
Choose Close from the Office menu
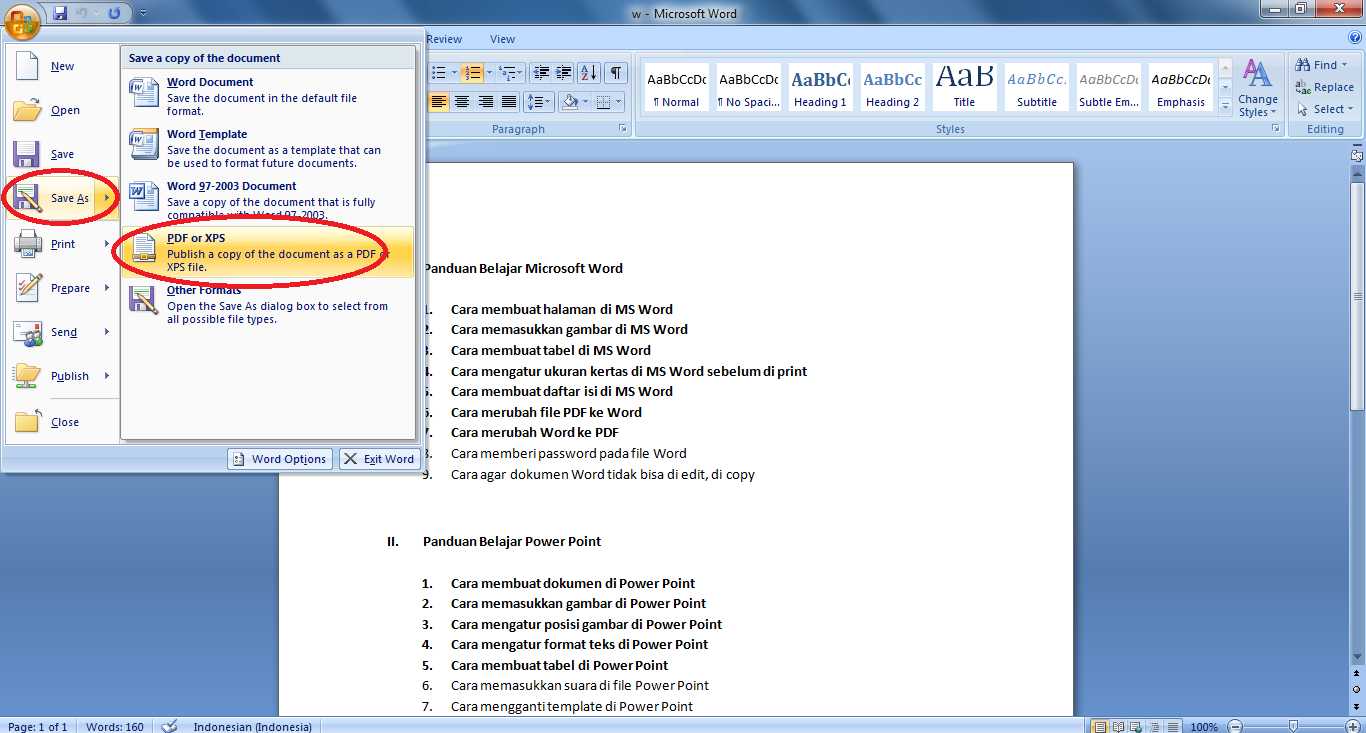point(62,422)
